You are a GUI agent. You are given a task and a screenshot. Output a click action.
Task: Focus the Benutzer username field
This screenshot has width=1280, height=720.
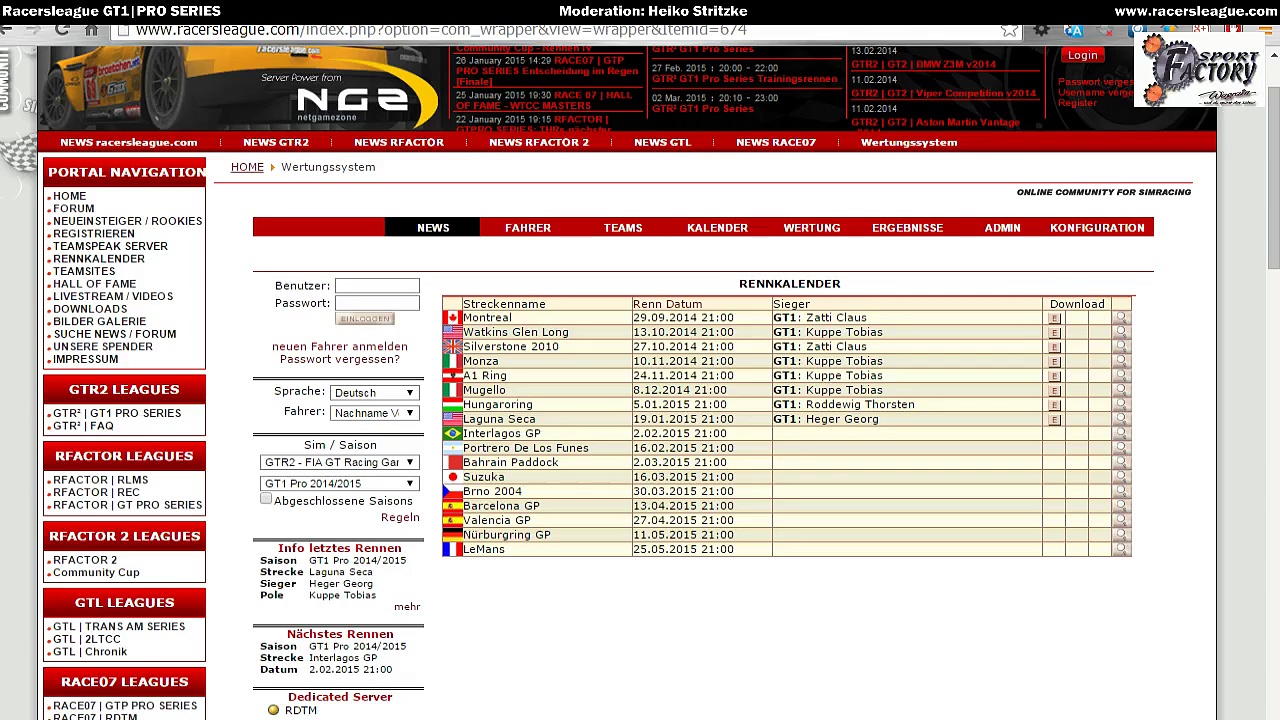(x=377, y=286)
